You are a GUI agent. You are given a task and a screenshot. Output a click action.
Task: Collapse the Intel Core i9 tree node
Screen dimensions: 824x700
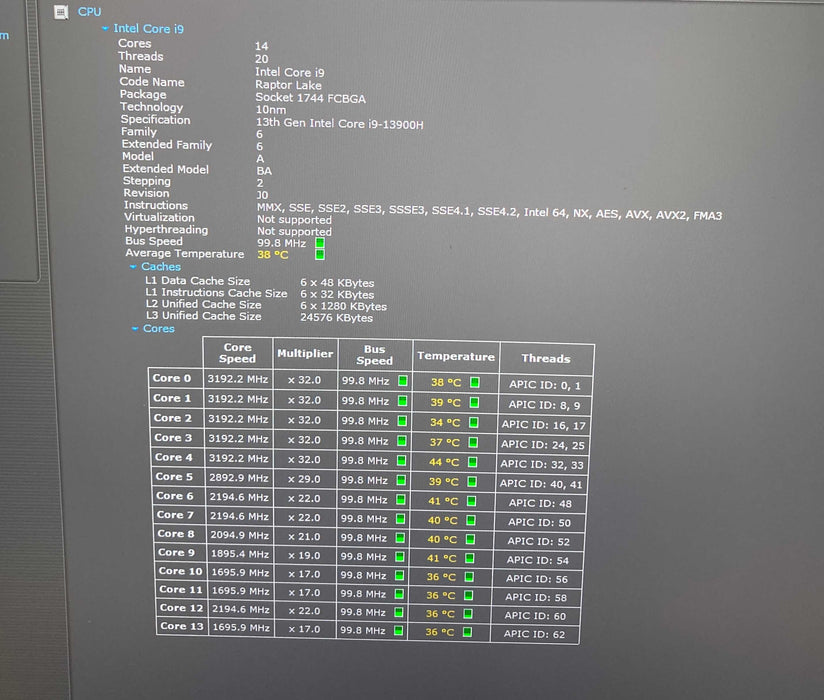(105, 28)
